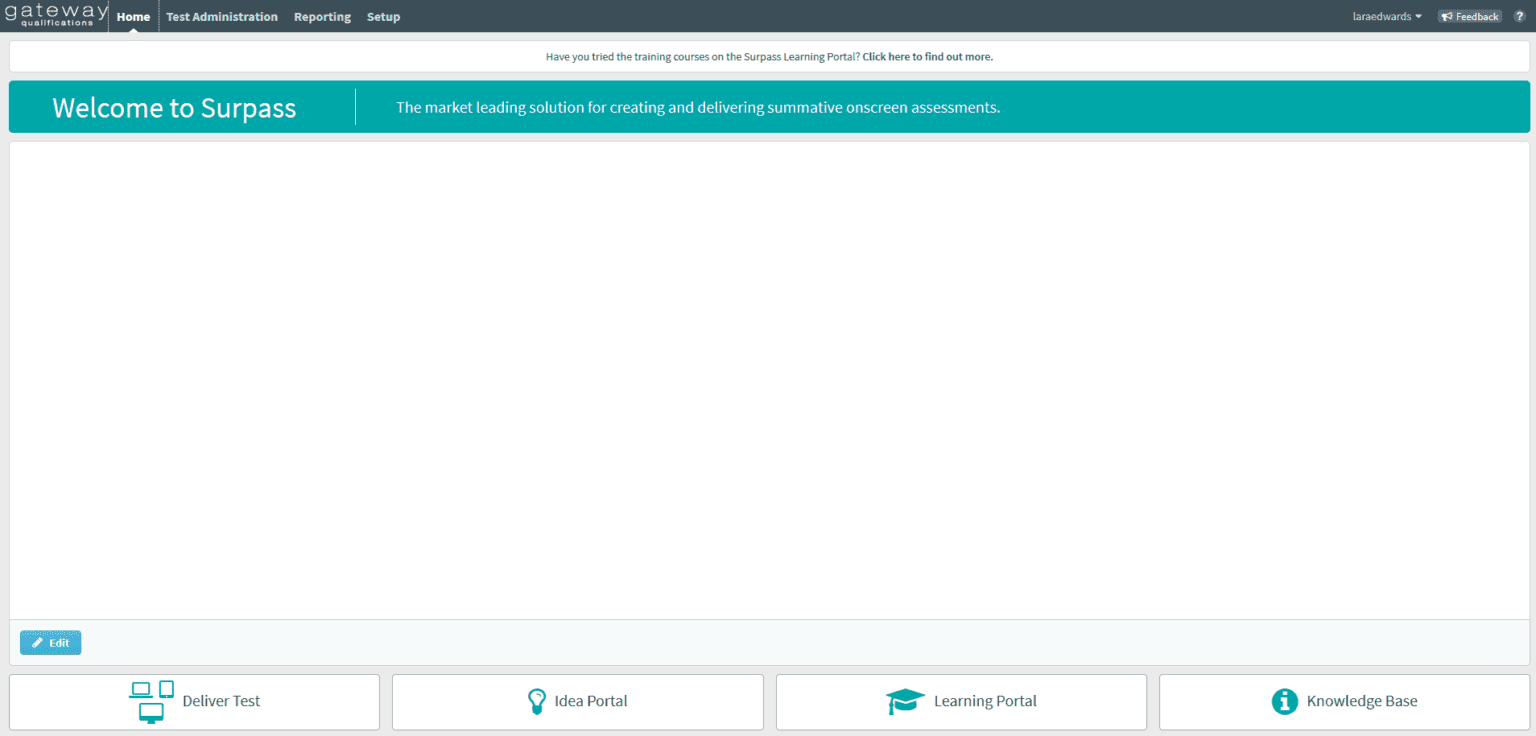Viewport: 1536px width, 736px height.
Task: Open the Deliver Test tile
Action: [x=194, y=701]
